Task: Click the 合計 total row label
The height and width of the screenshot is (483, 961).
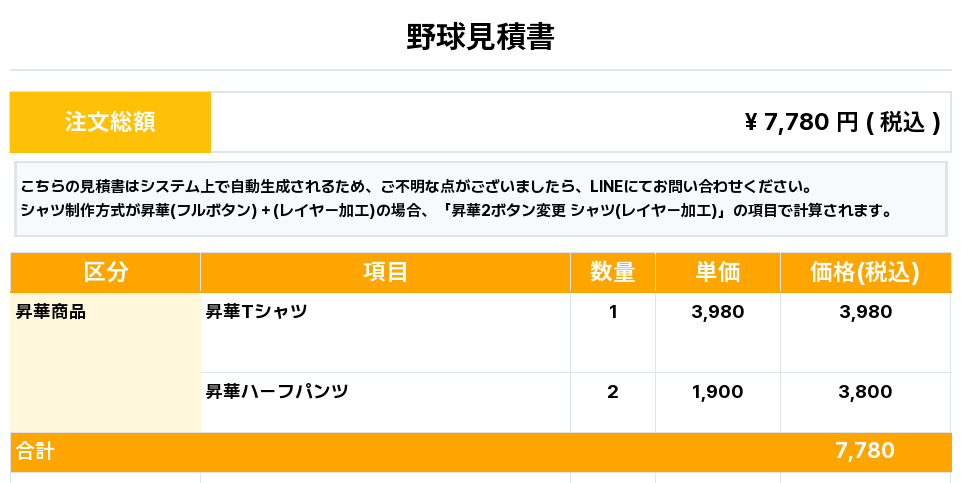Action: (35, 452)
